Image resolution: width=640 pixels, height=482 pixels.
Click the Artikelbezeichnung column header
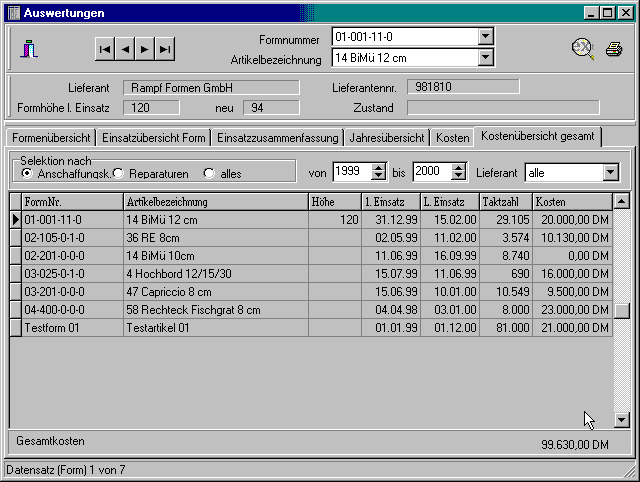[x=215, y=201]
